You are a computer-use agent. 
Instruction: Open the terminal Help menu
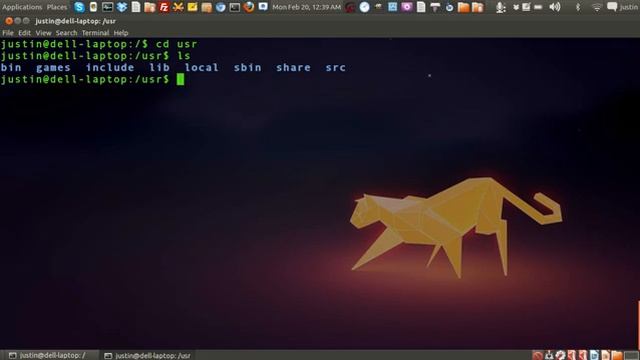pos(120,33)
